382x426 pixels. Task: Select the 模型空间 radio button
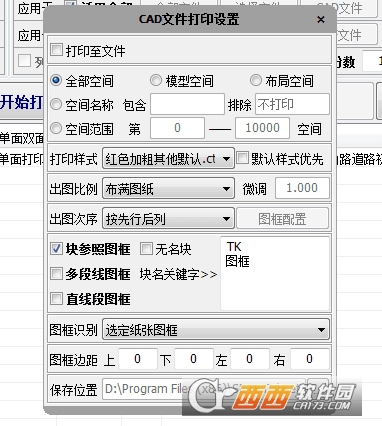coord(156,80)
